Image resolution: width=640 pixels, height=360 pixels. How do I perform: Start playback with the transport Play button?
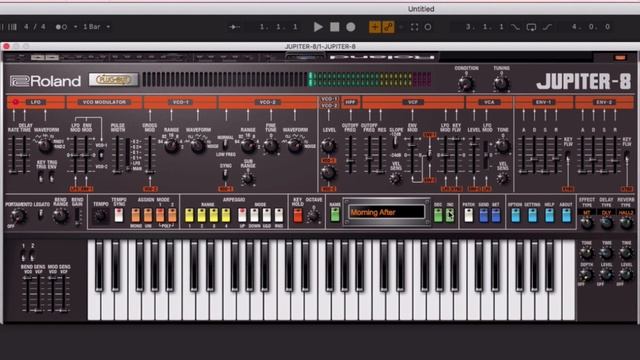coord(318,27)
